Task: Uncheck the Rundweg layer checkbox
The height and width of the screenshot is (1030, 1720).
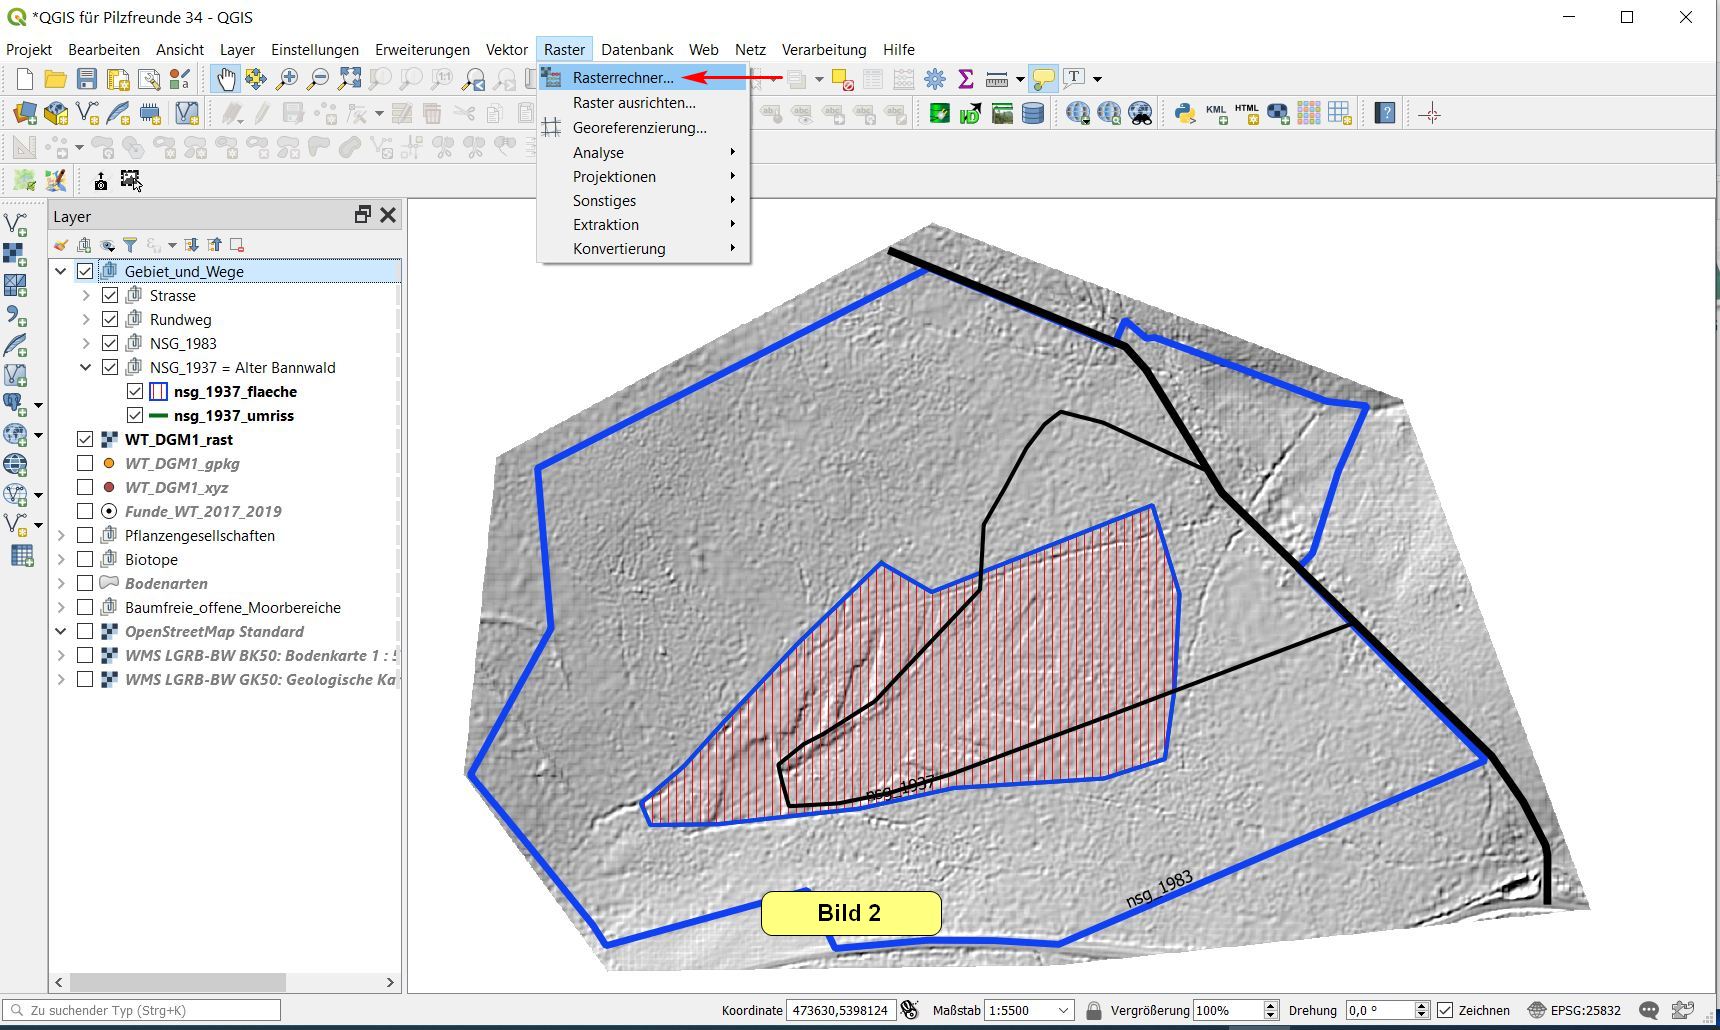Action: [110, 320]
